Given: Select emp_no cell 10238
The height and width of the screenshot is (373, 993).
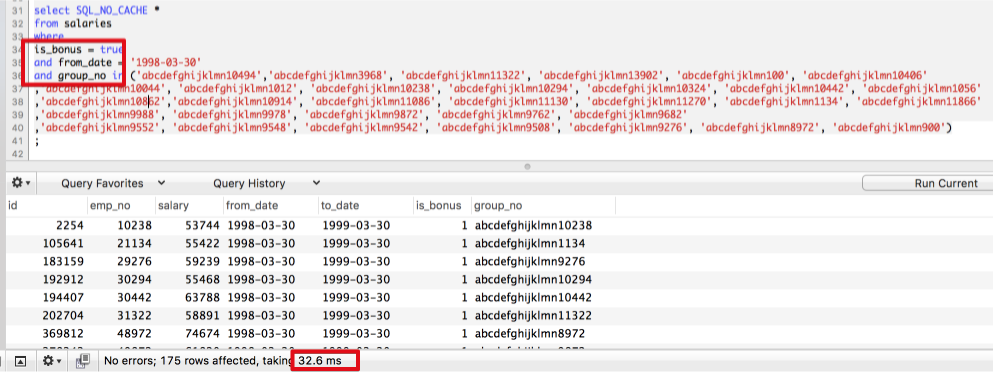Looking at the screenshot, I should tap(134, 225).
